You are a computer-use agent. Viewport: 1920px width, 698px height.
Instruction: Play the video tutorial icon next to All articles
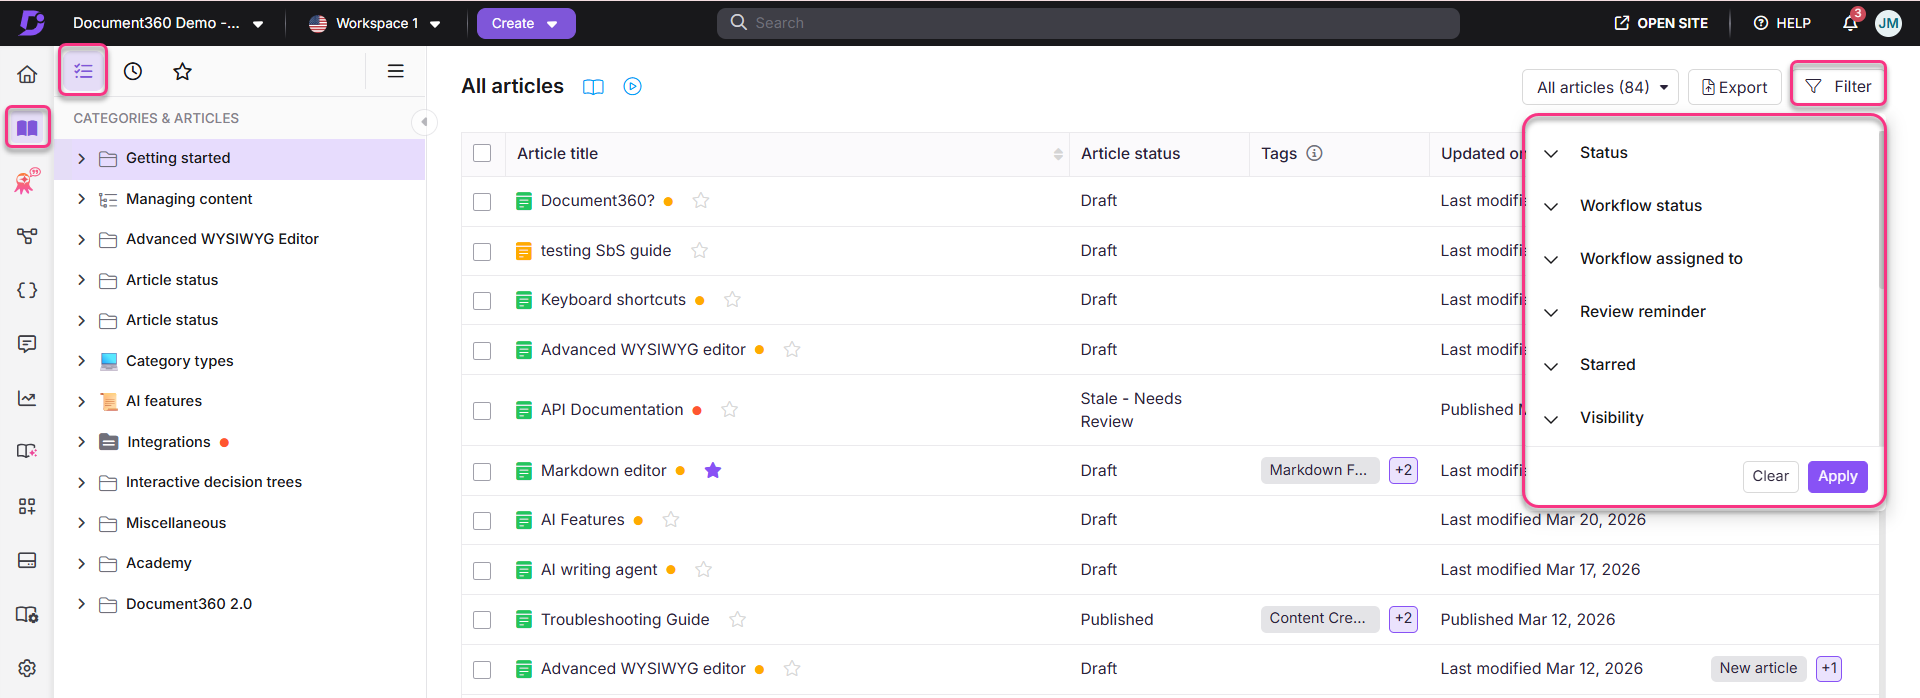pos(632,87)
